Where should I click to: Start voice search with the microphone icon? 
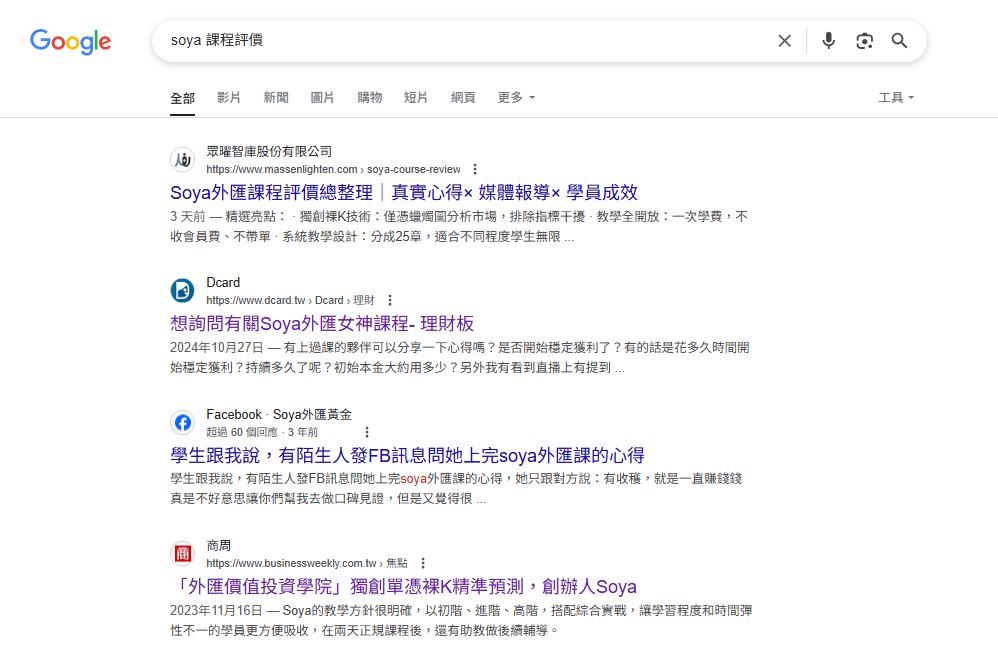click(828, 41)
